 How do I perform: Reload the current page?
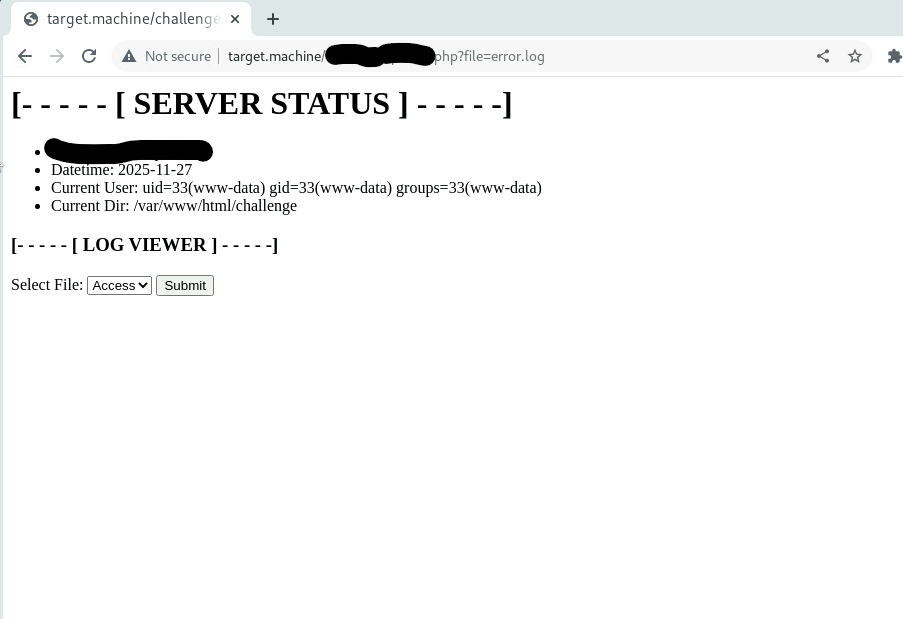coord(89,56)
